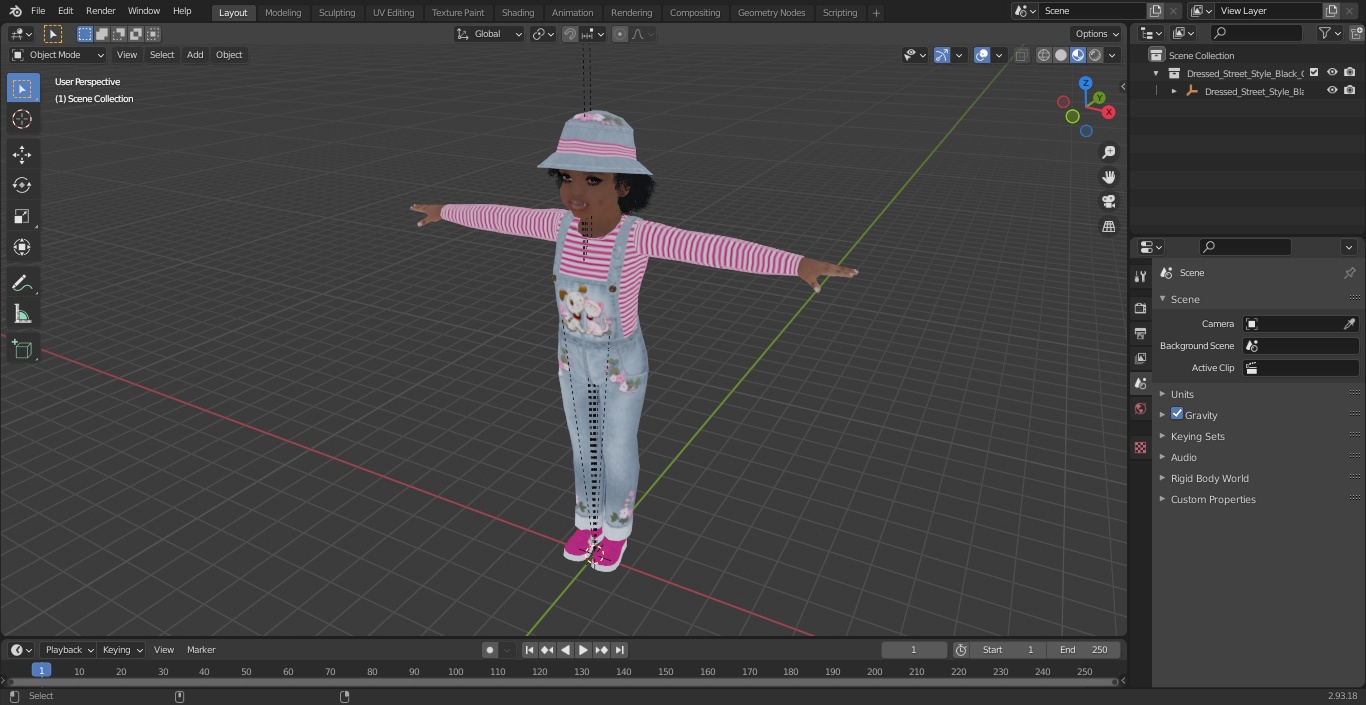Viewport: 1366px width, 705px height.
Task: Hide the Dressed_Street_Style_Bla armature object
Action: (1332, 91)
